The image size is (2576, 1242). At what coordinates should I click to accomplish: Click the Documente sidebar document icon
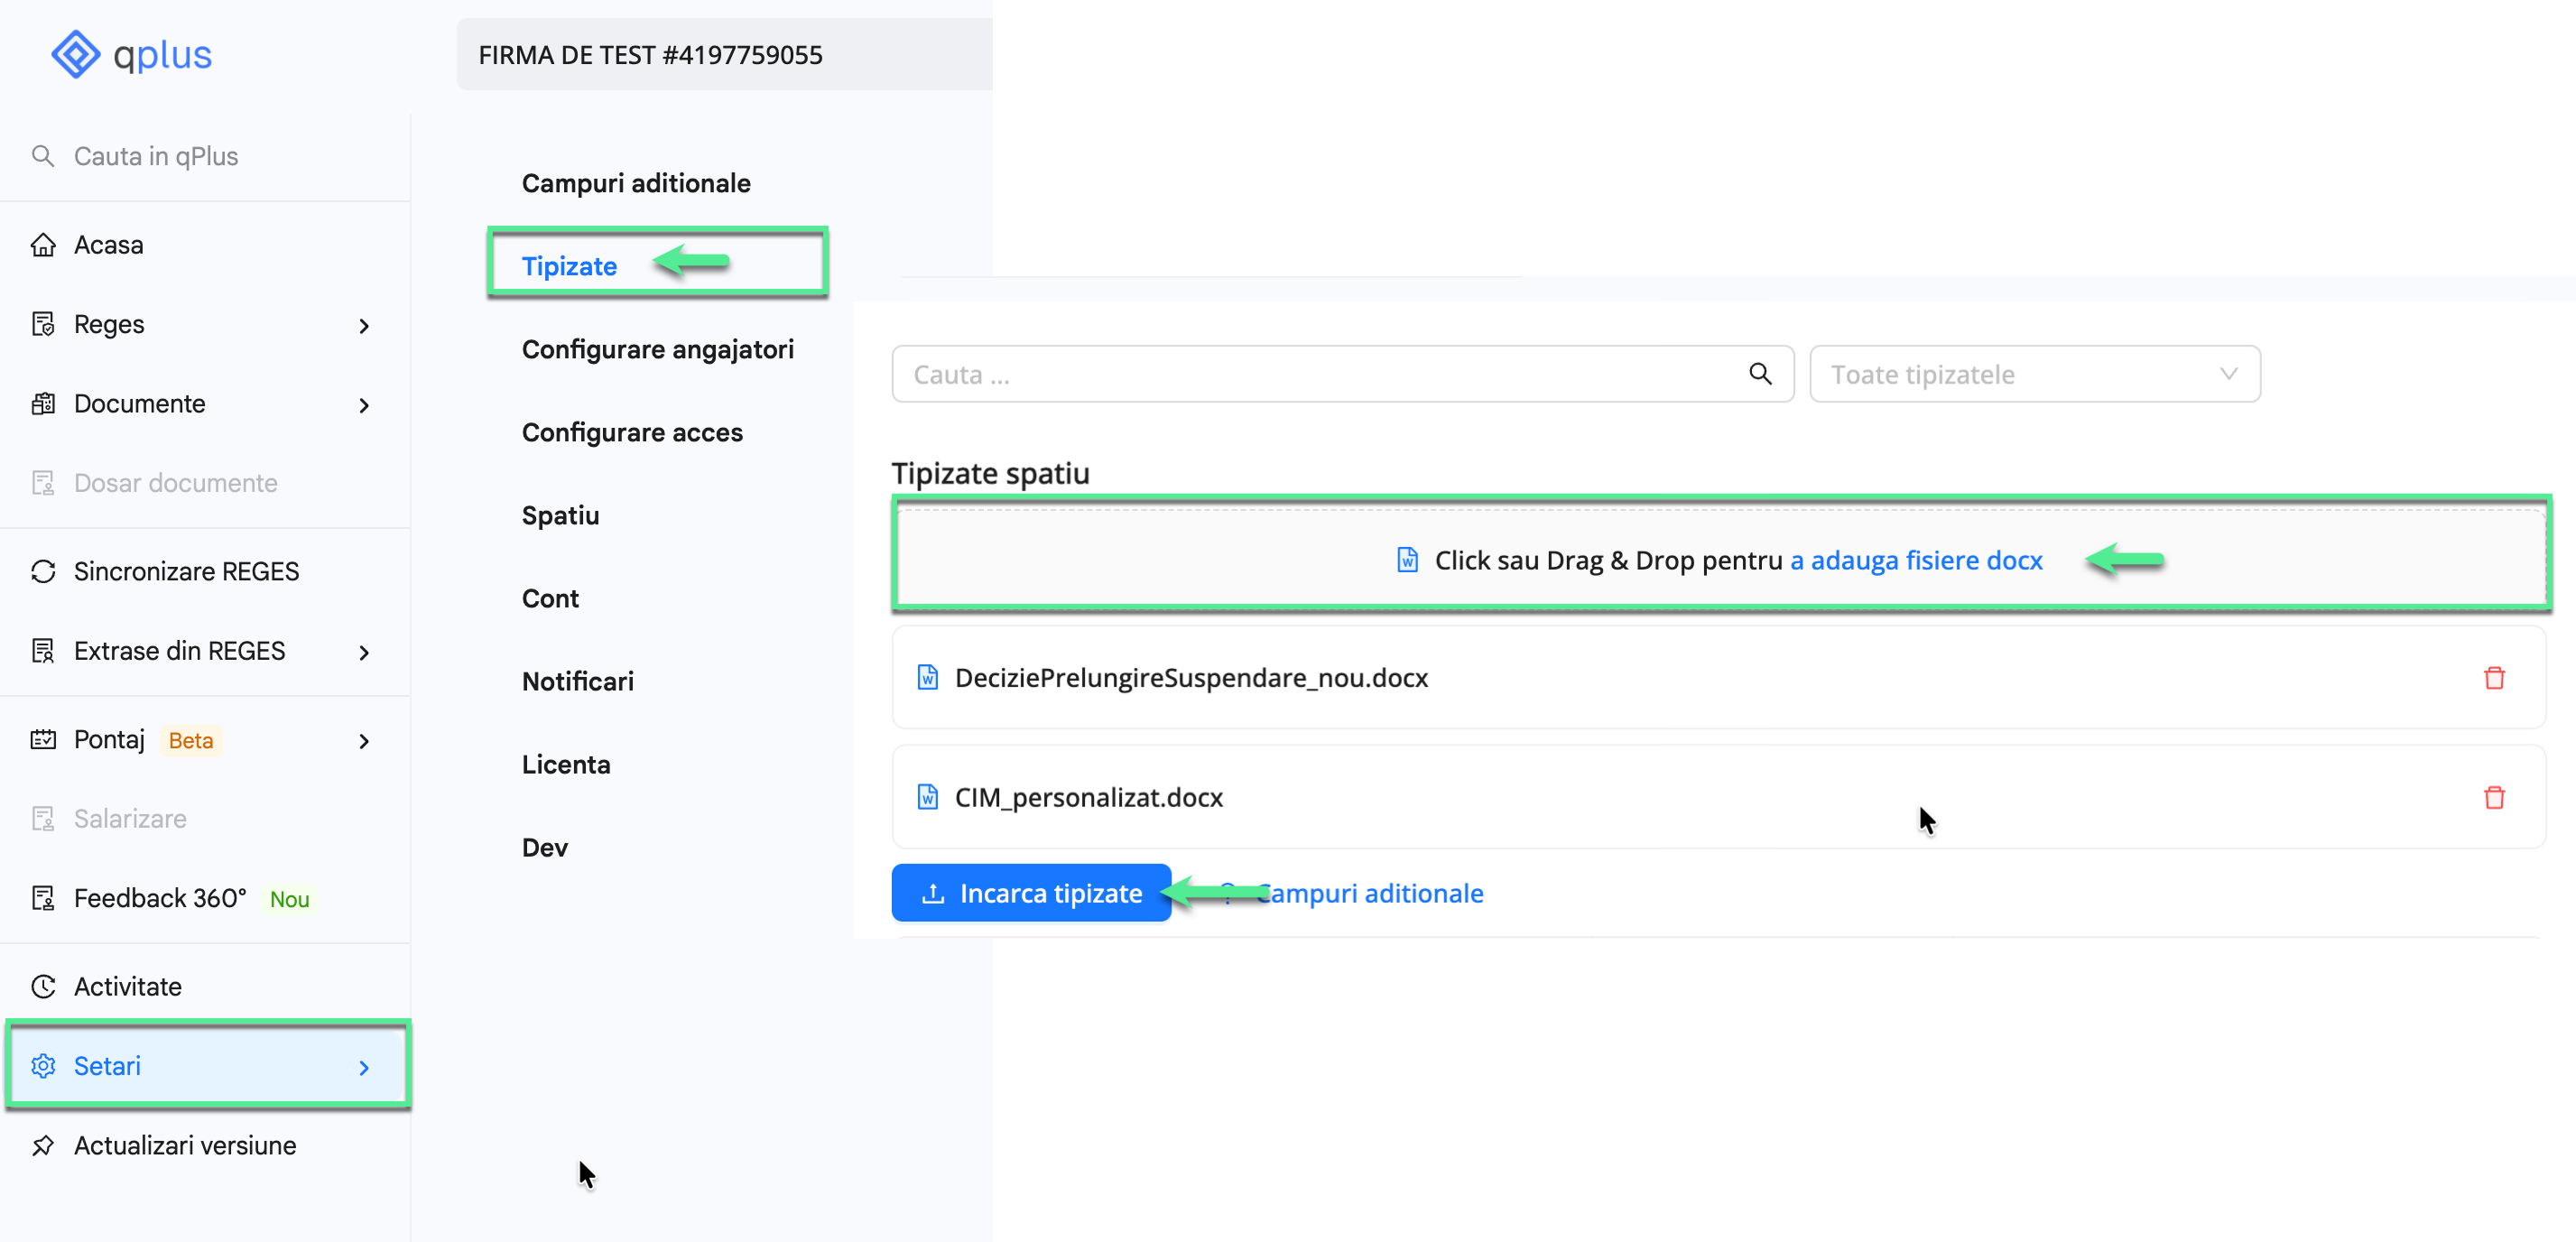43,403
